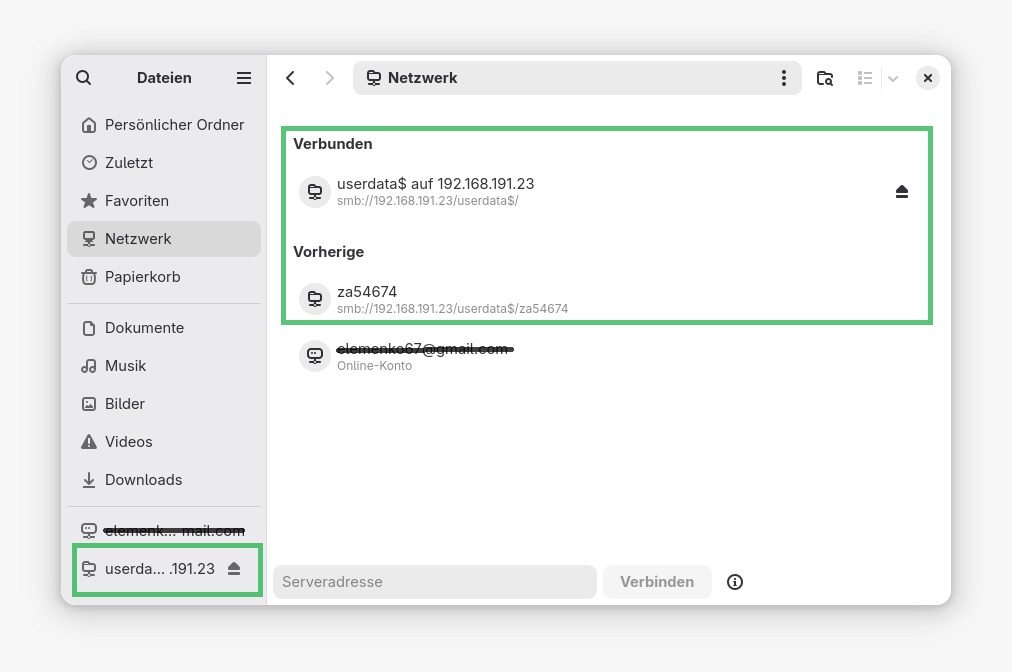Screen dimensions: 1012x672
Task: Click the network icon beside za54674
Action: click(315, 300)
